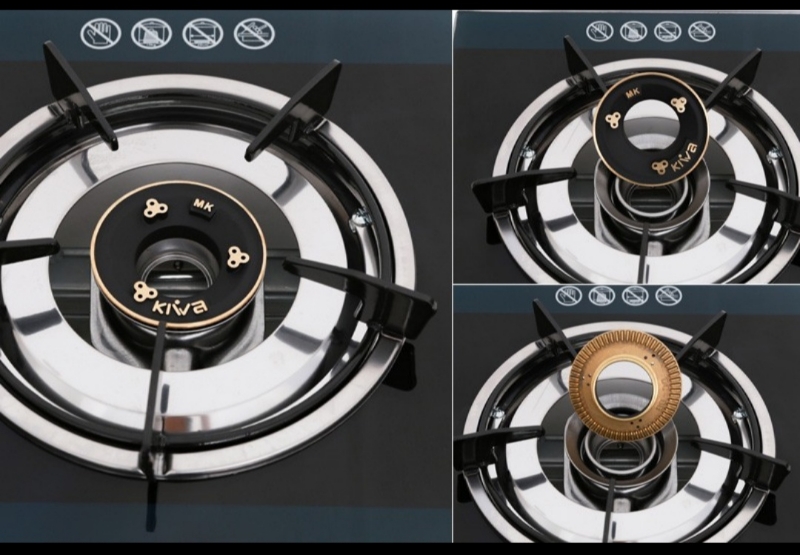Click the rightmost warning icon in the large left photo

[x=254, y=34]
